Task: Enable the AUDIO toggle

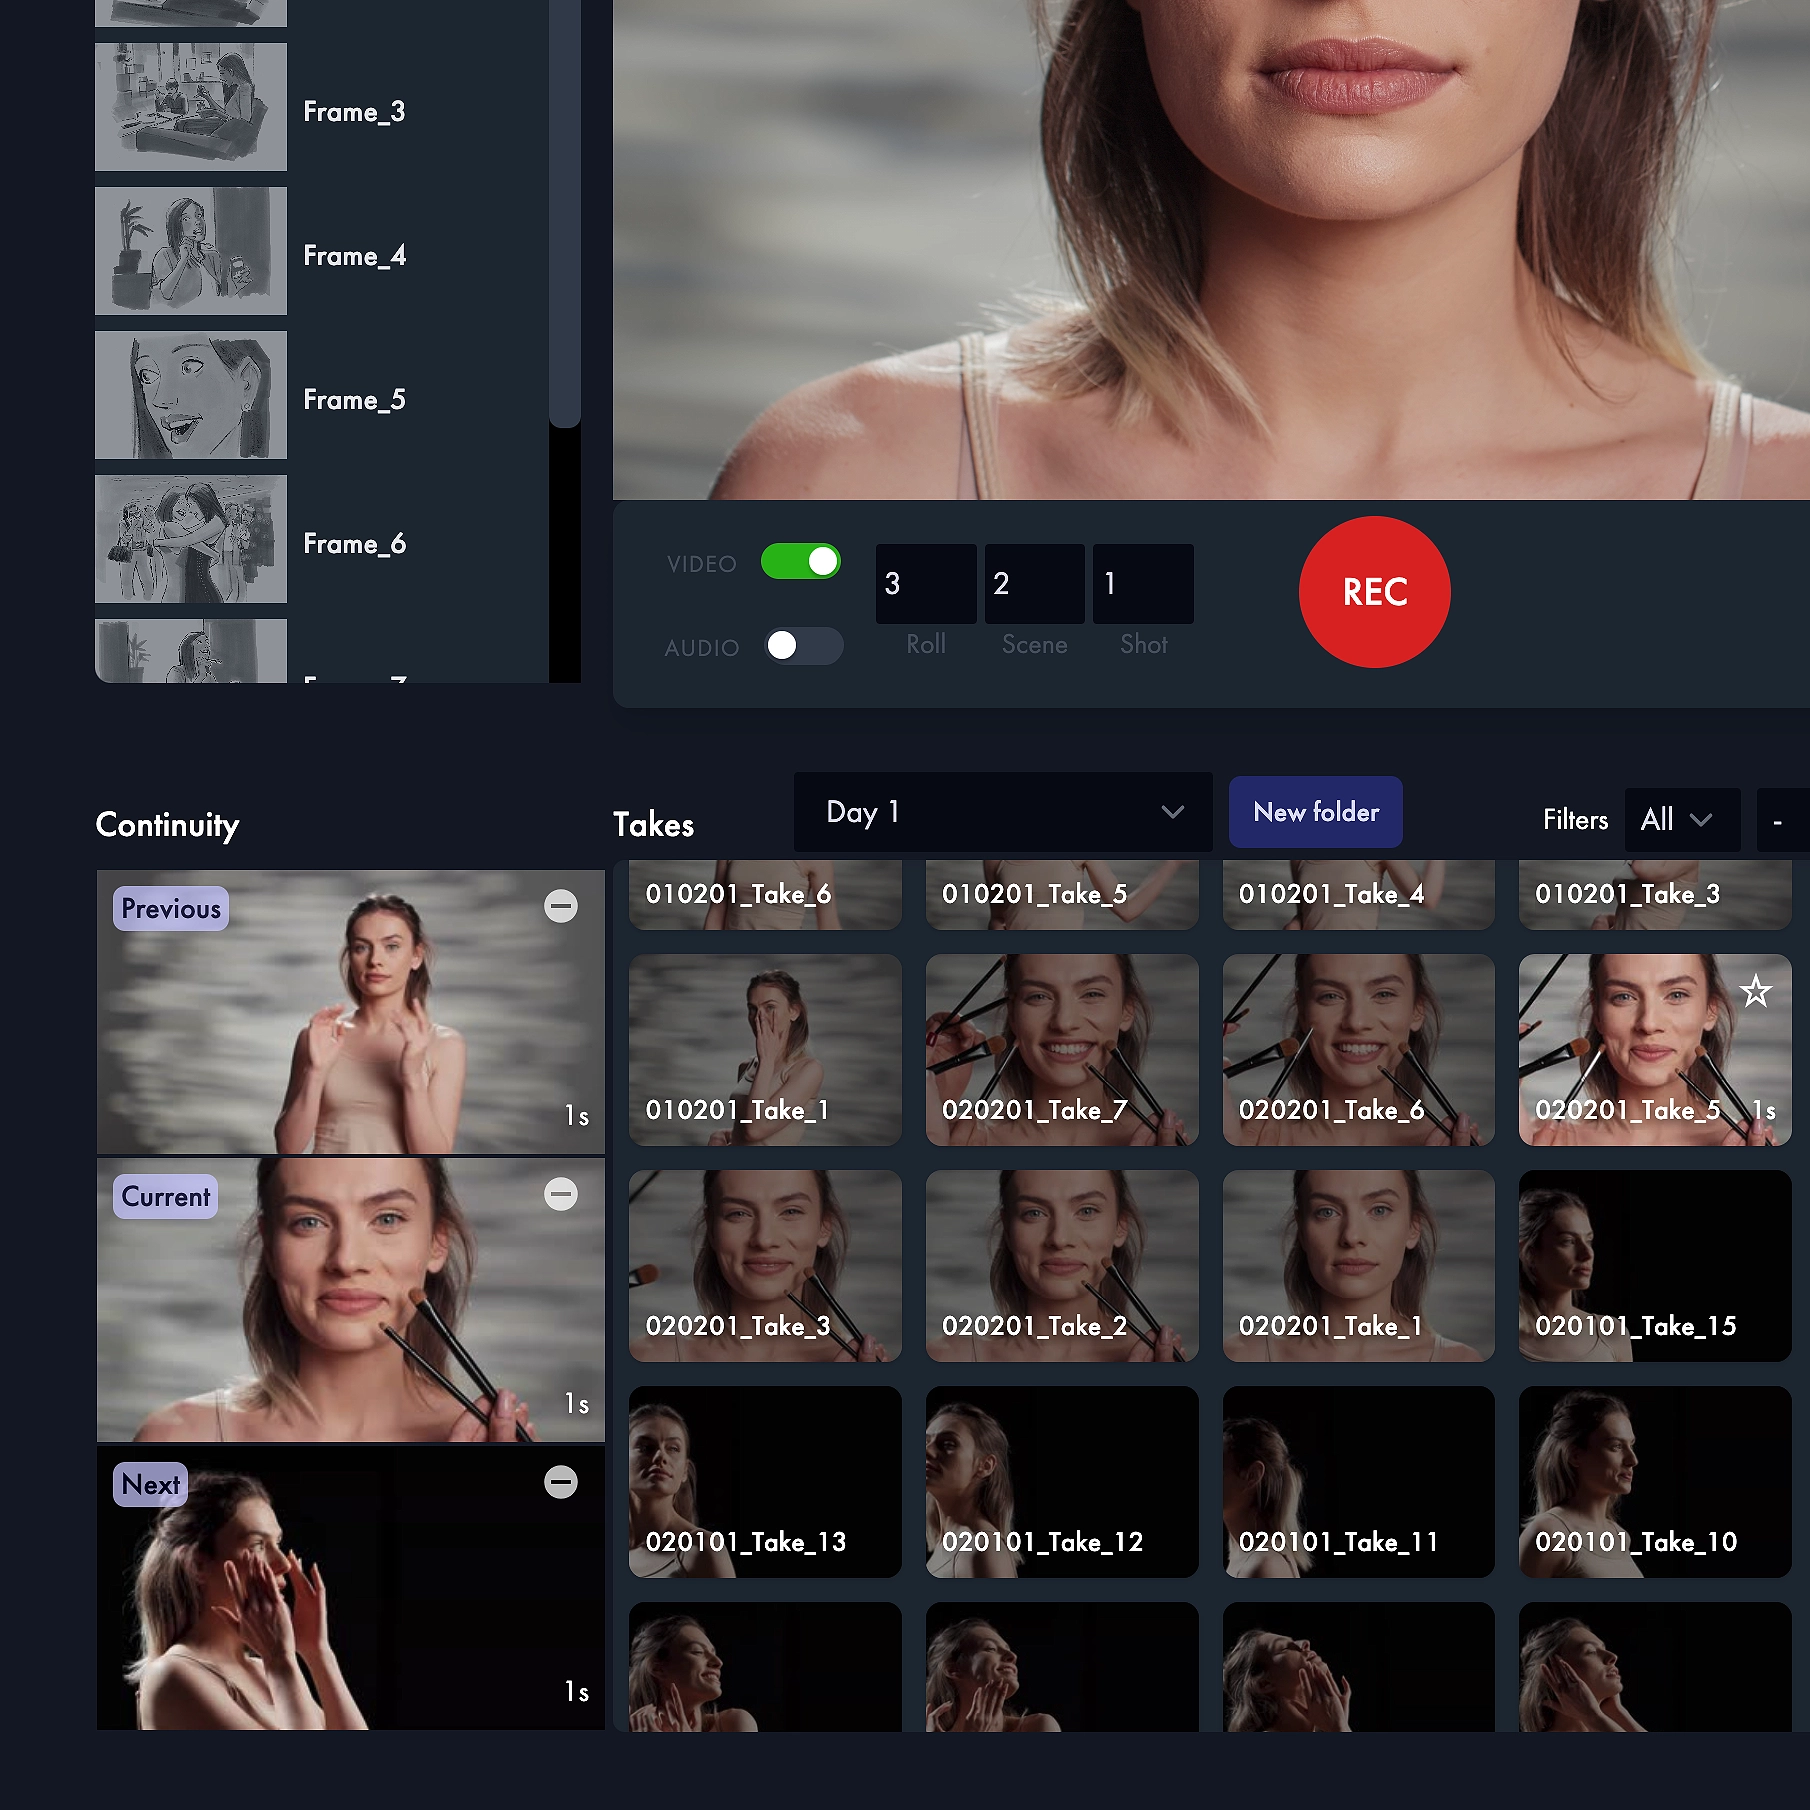Action: [x=803, y=646]
